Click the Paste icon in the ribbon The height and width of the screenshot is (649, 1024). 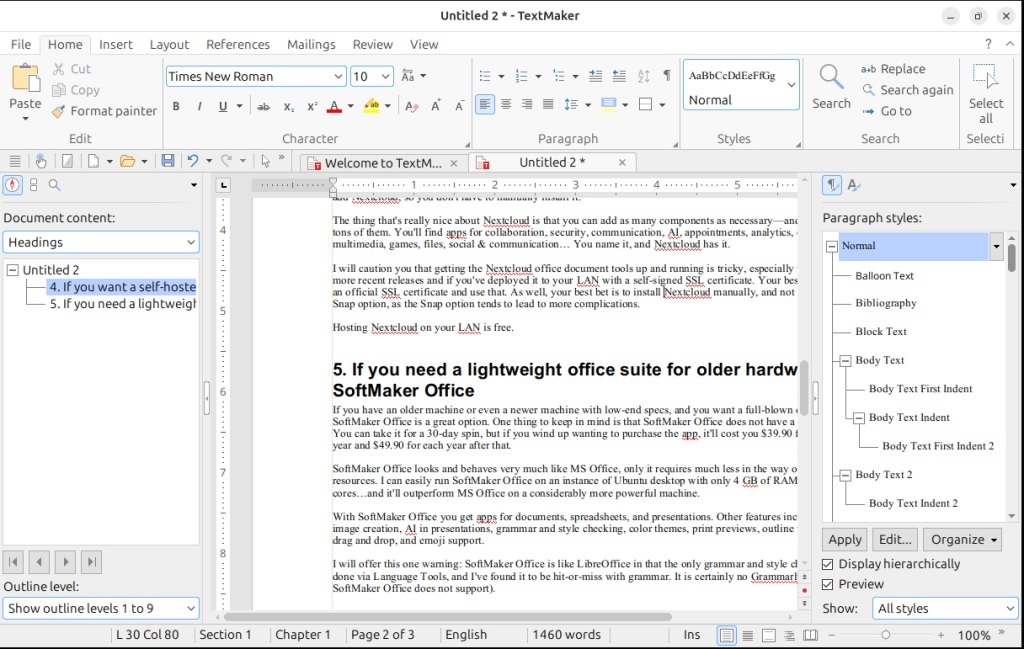click(25, 79)
